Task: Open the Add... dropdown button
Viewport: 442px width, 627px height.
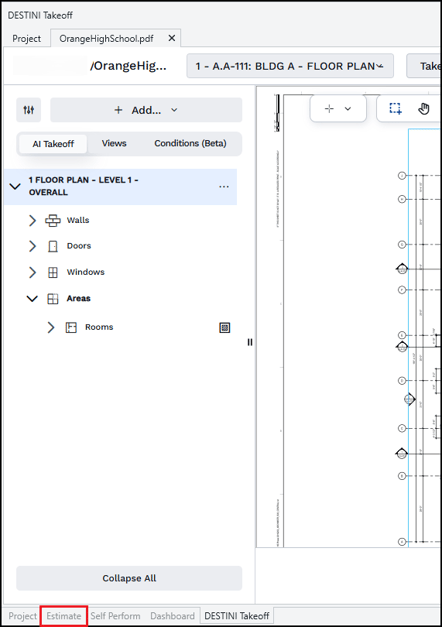Action: (x=146, y=110)
